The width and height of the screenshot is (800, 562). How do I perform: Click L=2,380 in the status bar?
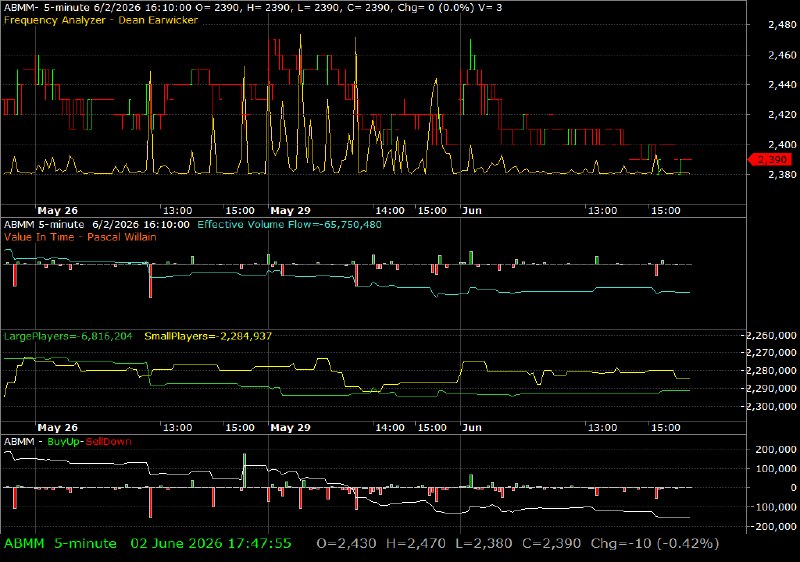pos(483,544)
